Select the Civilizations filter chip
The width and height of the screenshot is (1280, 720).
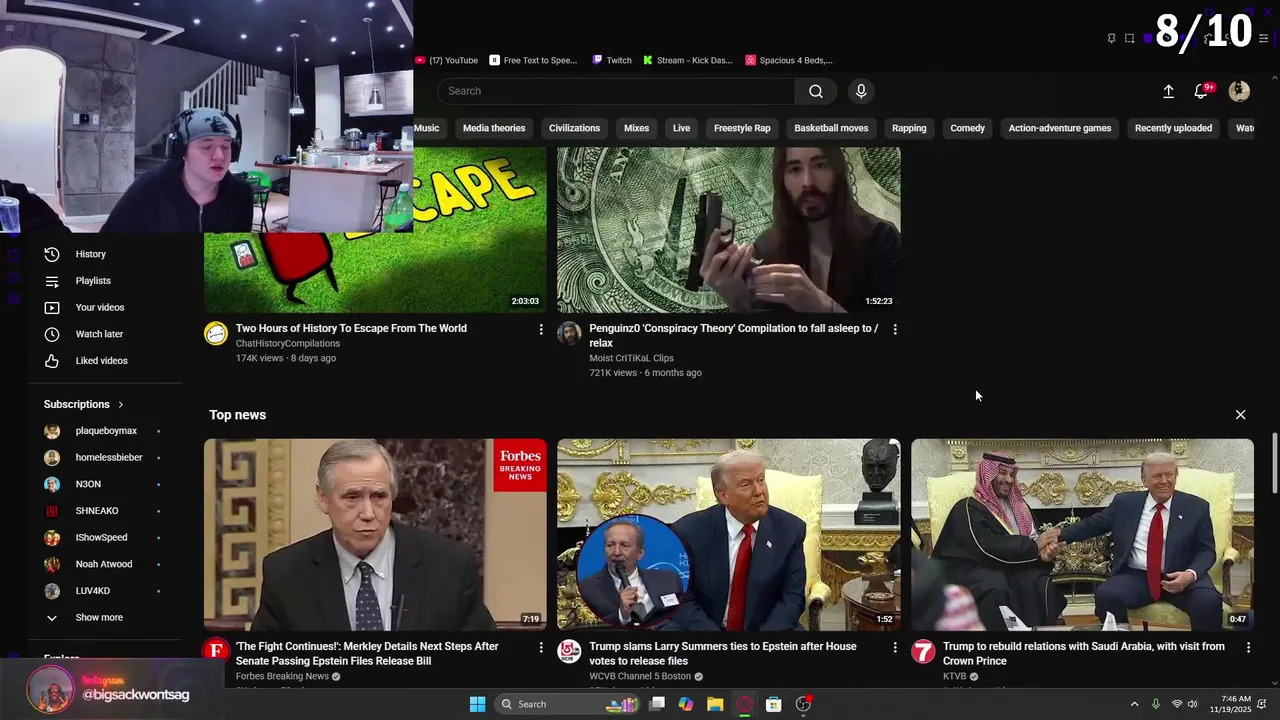coord(574,128)
